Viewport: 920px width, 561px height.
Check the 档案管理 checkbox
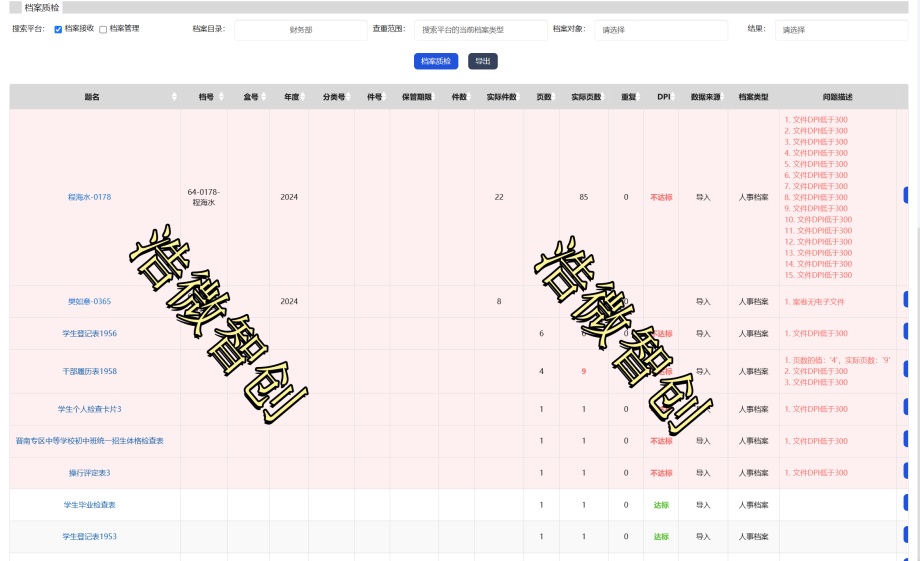pos(103,29)
